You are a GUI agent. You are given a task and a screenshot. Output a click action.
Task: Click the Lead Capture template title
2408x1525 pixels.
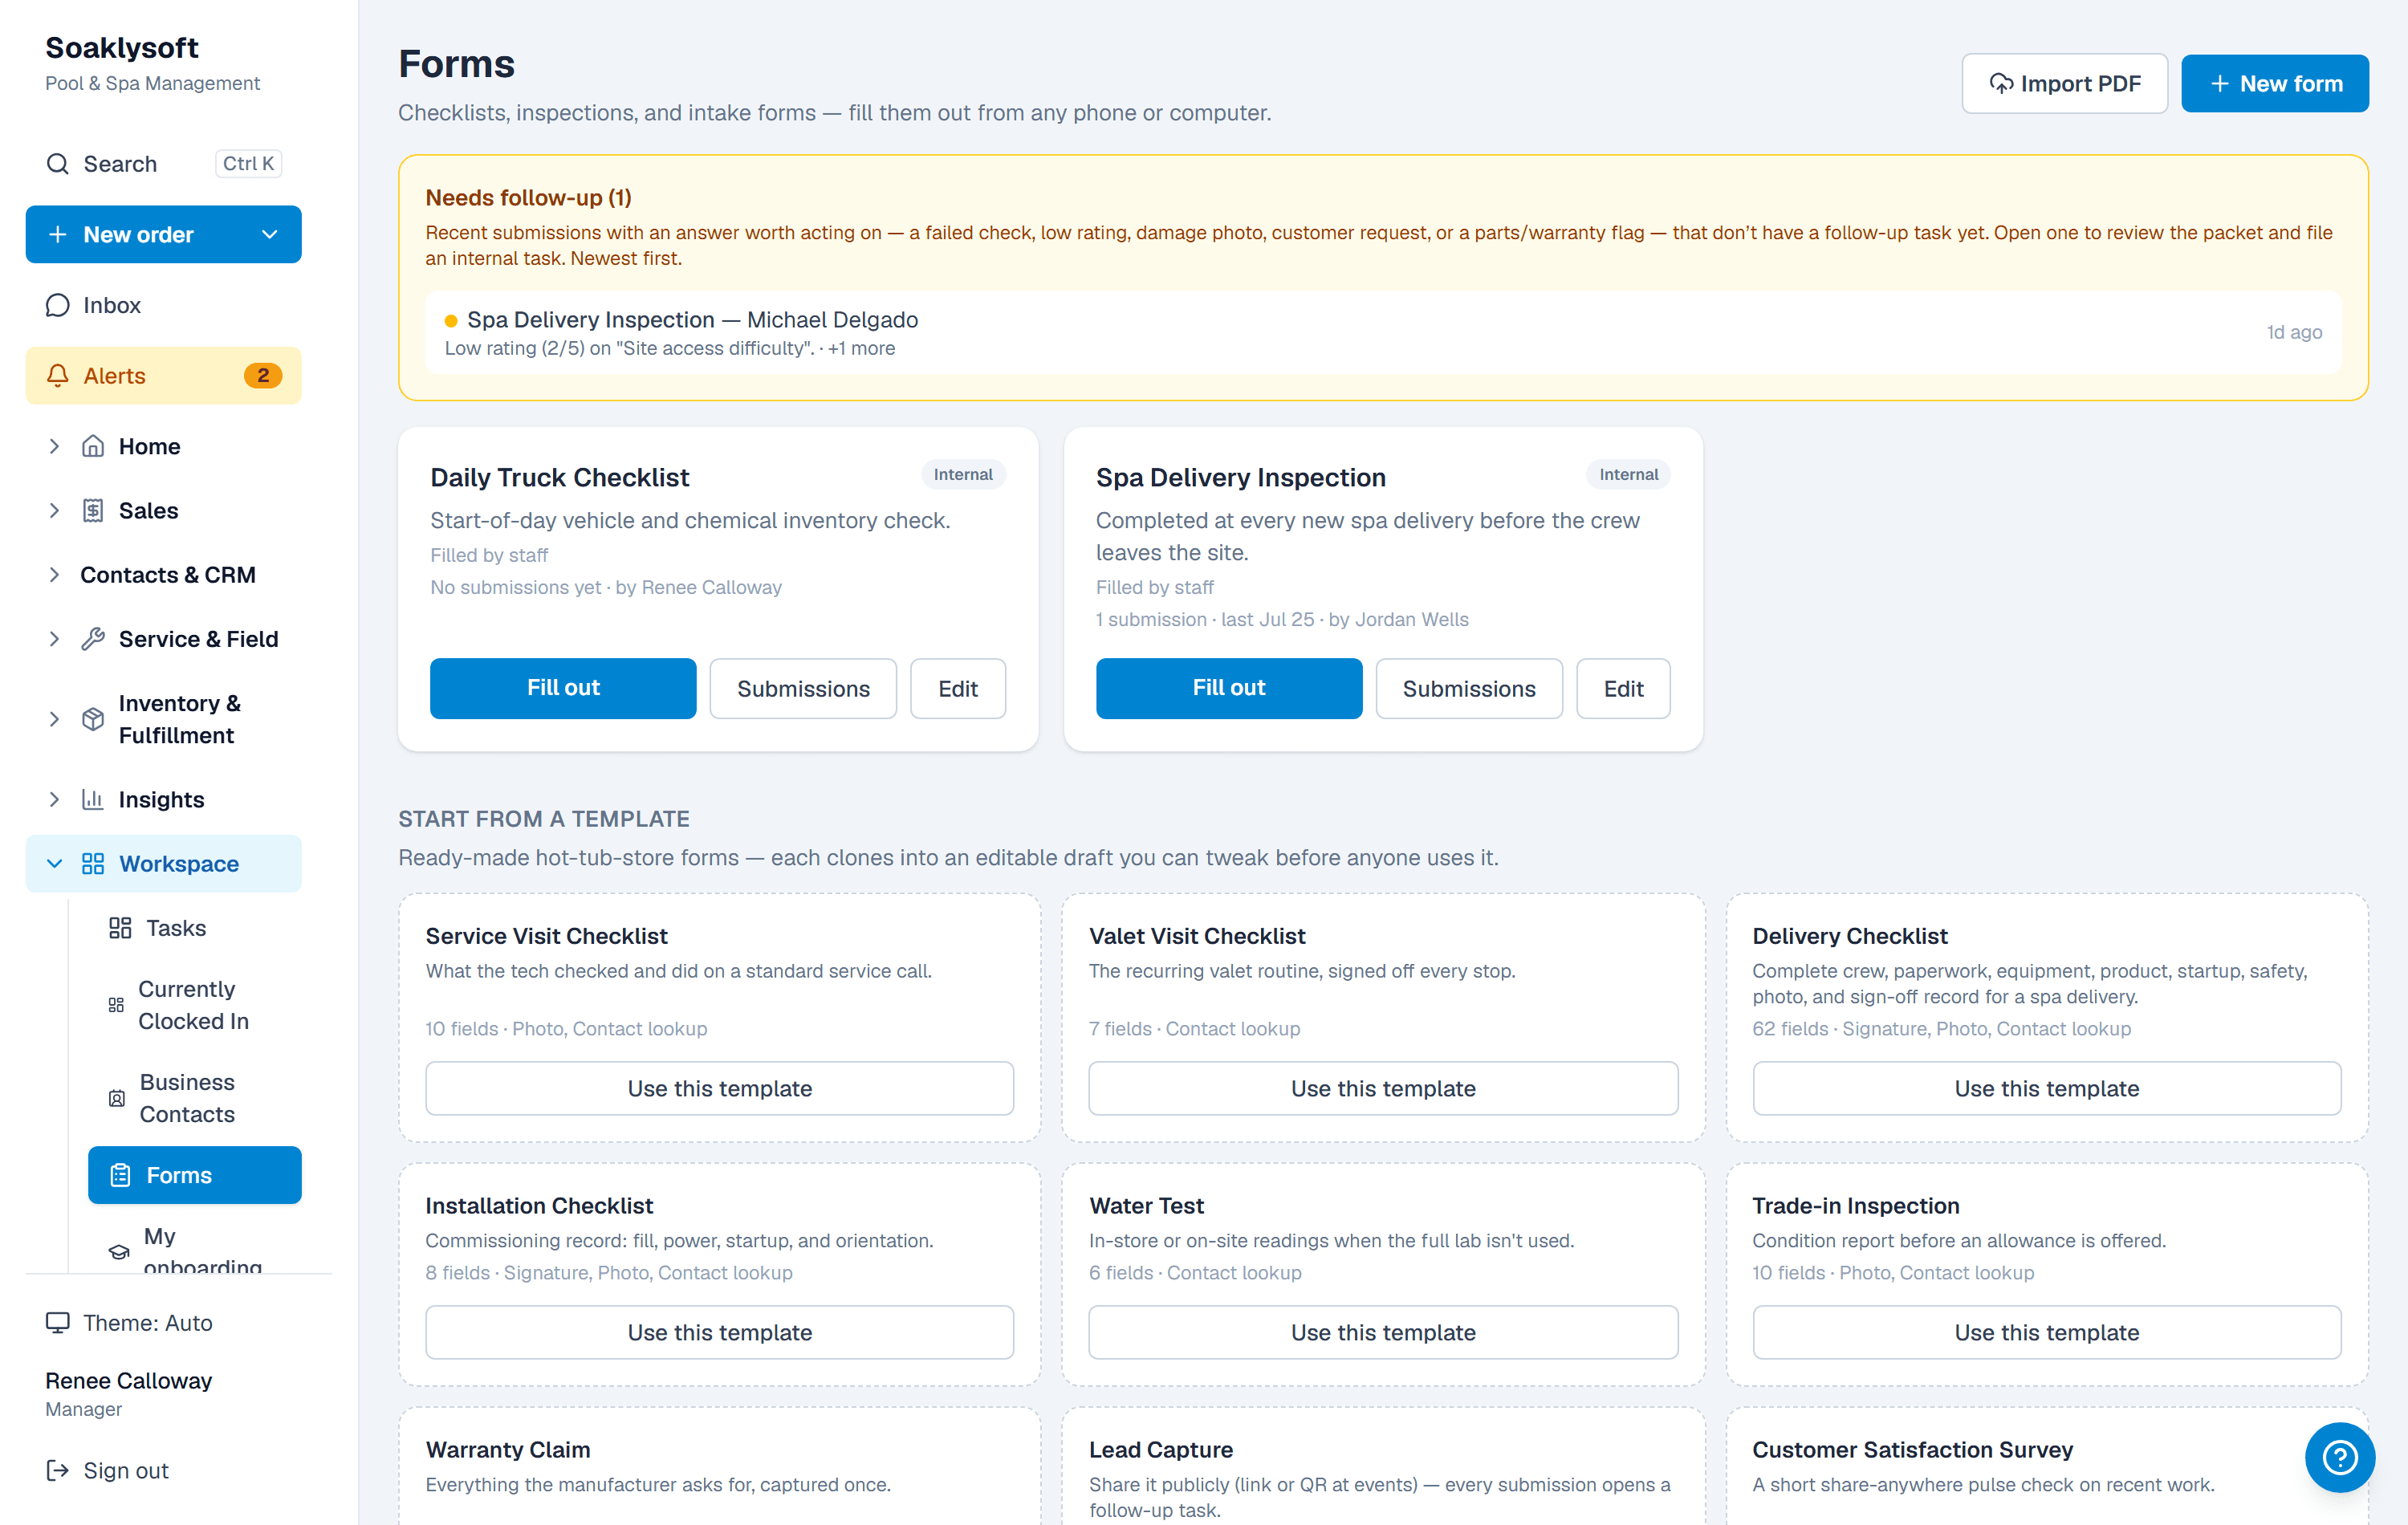(x=1161, y=1449)
